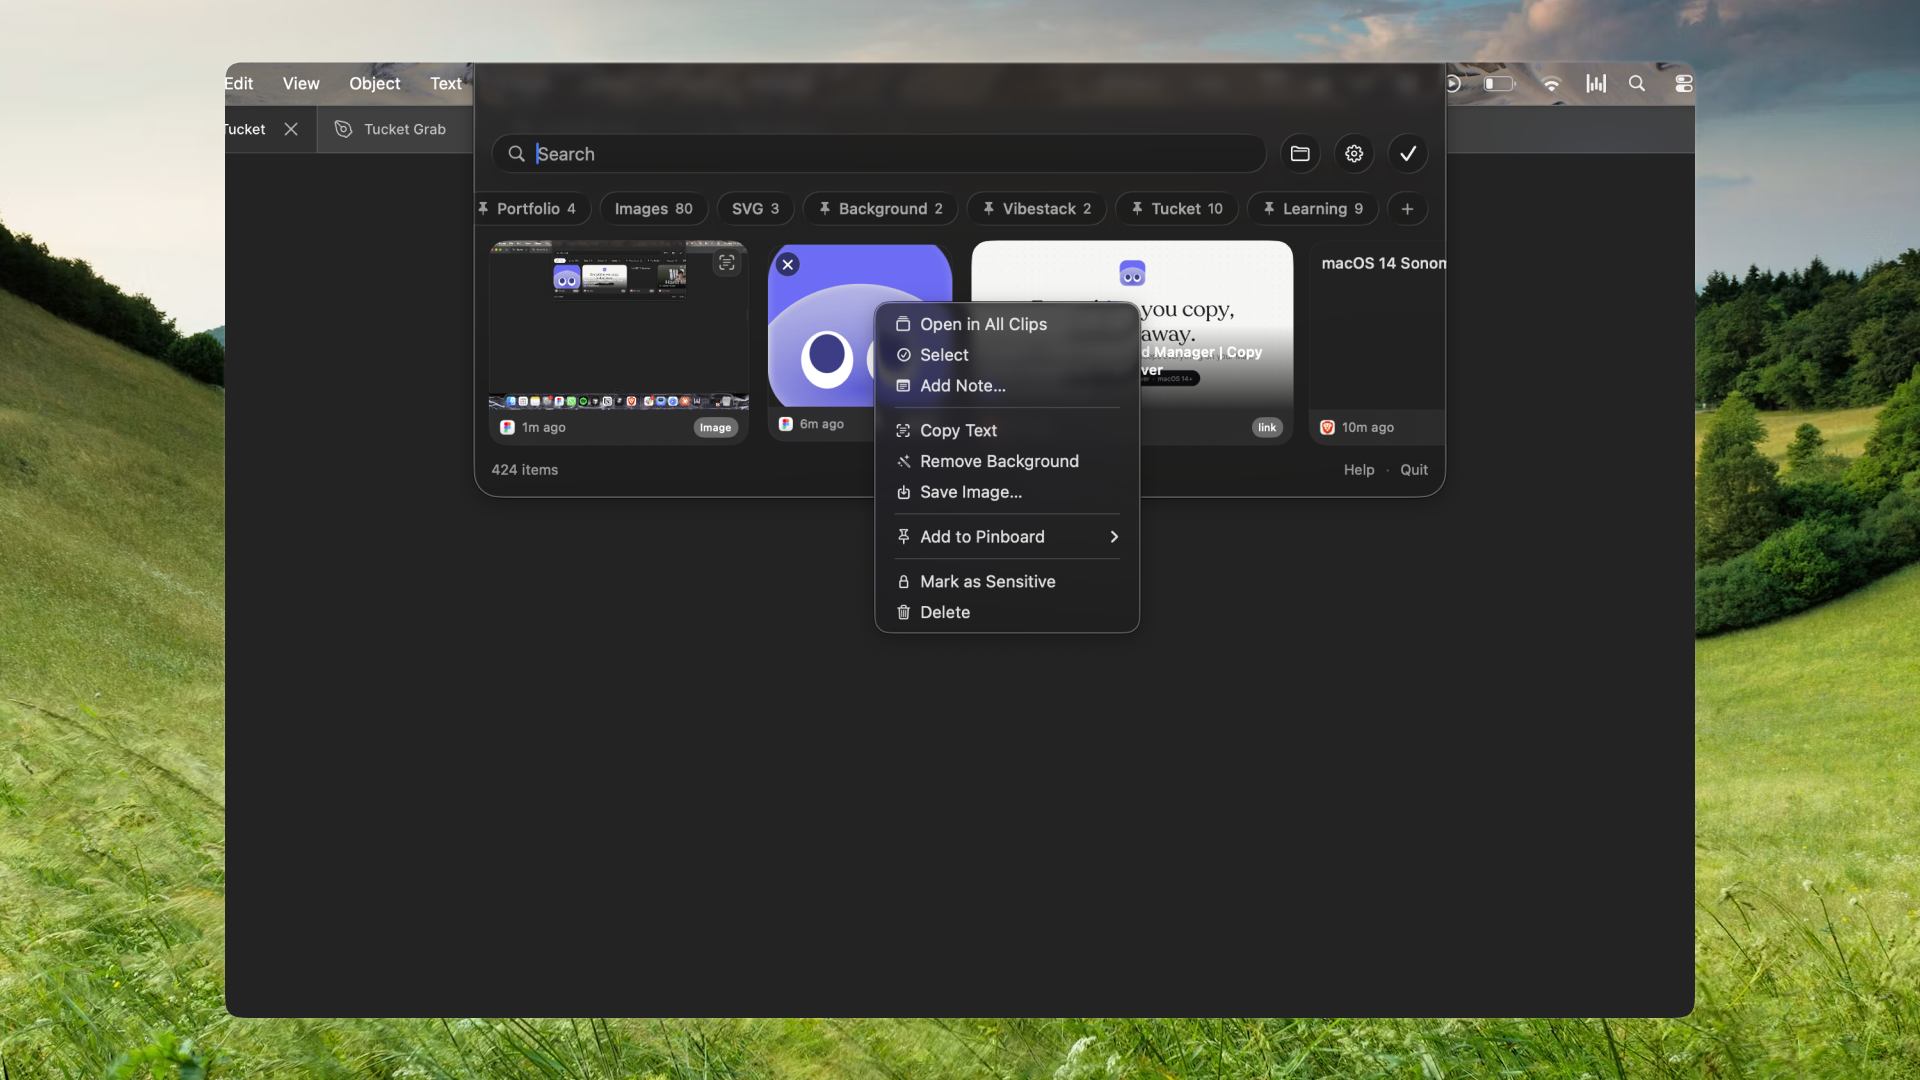The image size is (1920, 1080).
Task: Add a new pinboard with the plus button
Action: click(1407, 209)
